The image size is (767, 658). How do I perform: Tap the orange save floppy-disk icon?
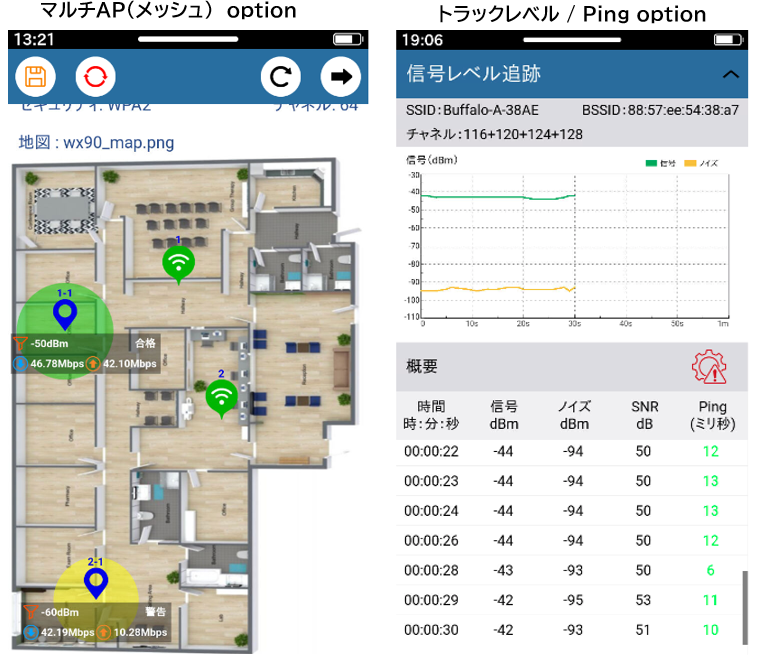tap(35, 77)
